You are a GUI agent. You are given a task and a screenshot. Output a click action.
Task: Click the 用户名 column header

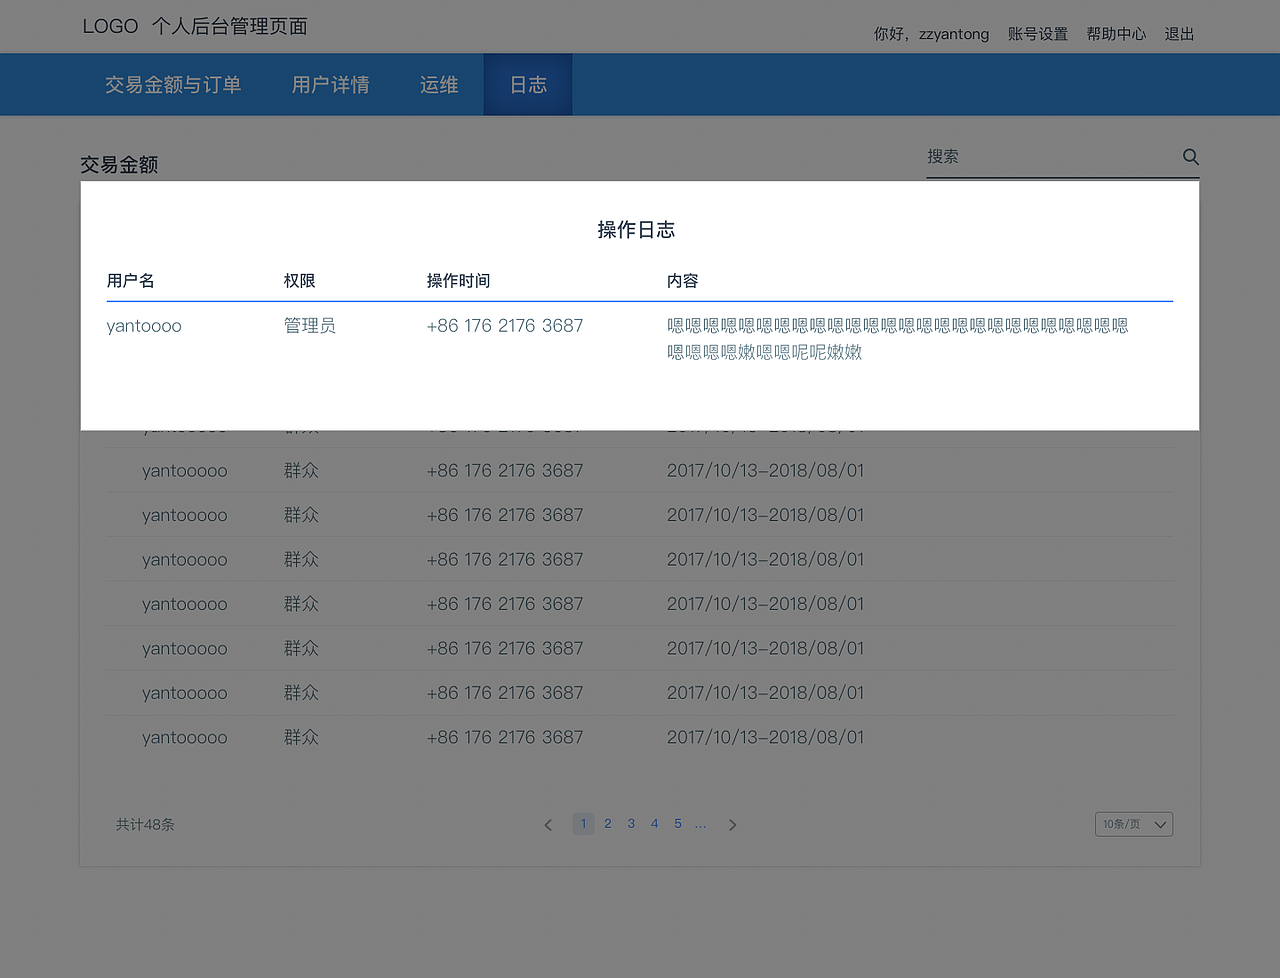[x=131, y=281]
